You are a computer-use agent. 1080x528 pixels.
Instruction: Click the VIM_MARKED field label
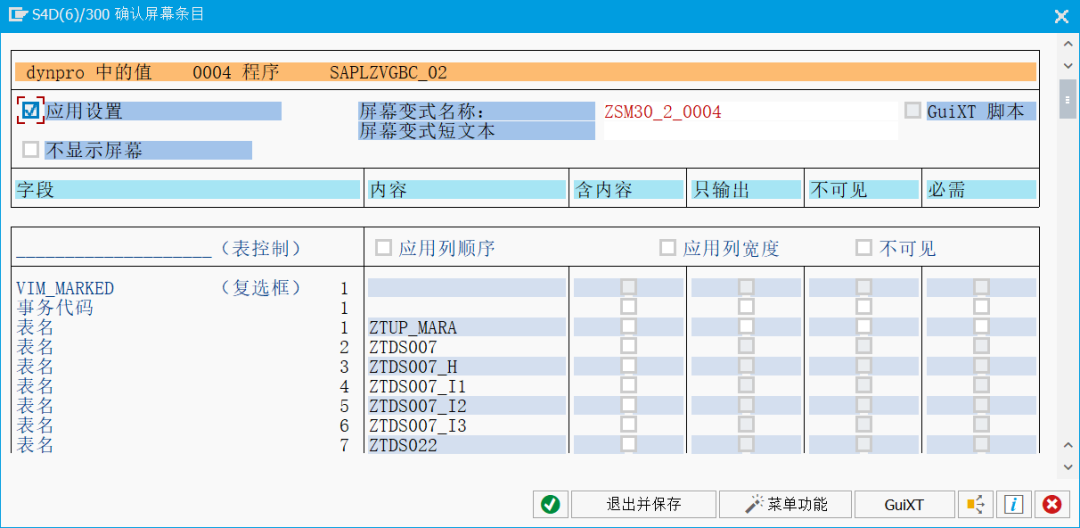(65, 288)
